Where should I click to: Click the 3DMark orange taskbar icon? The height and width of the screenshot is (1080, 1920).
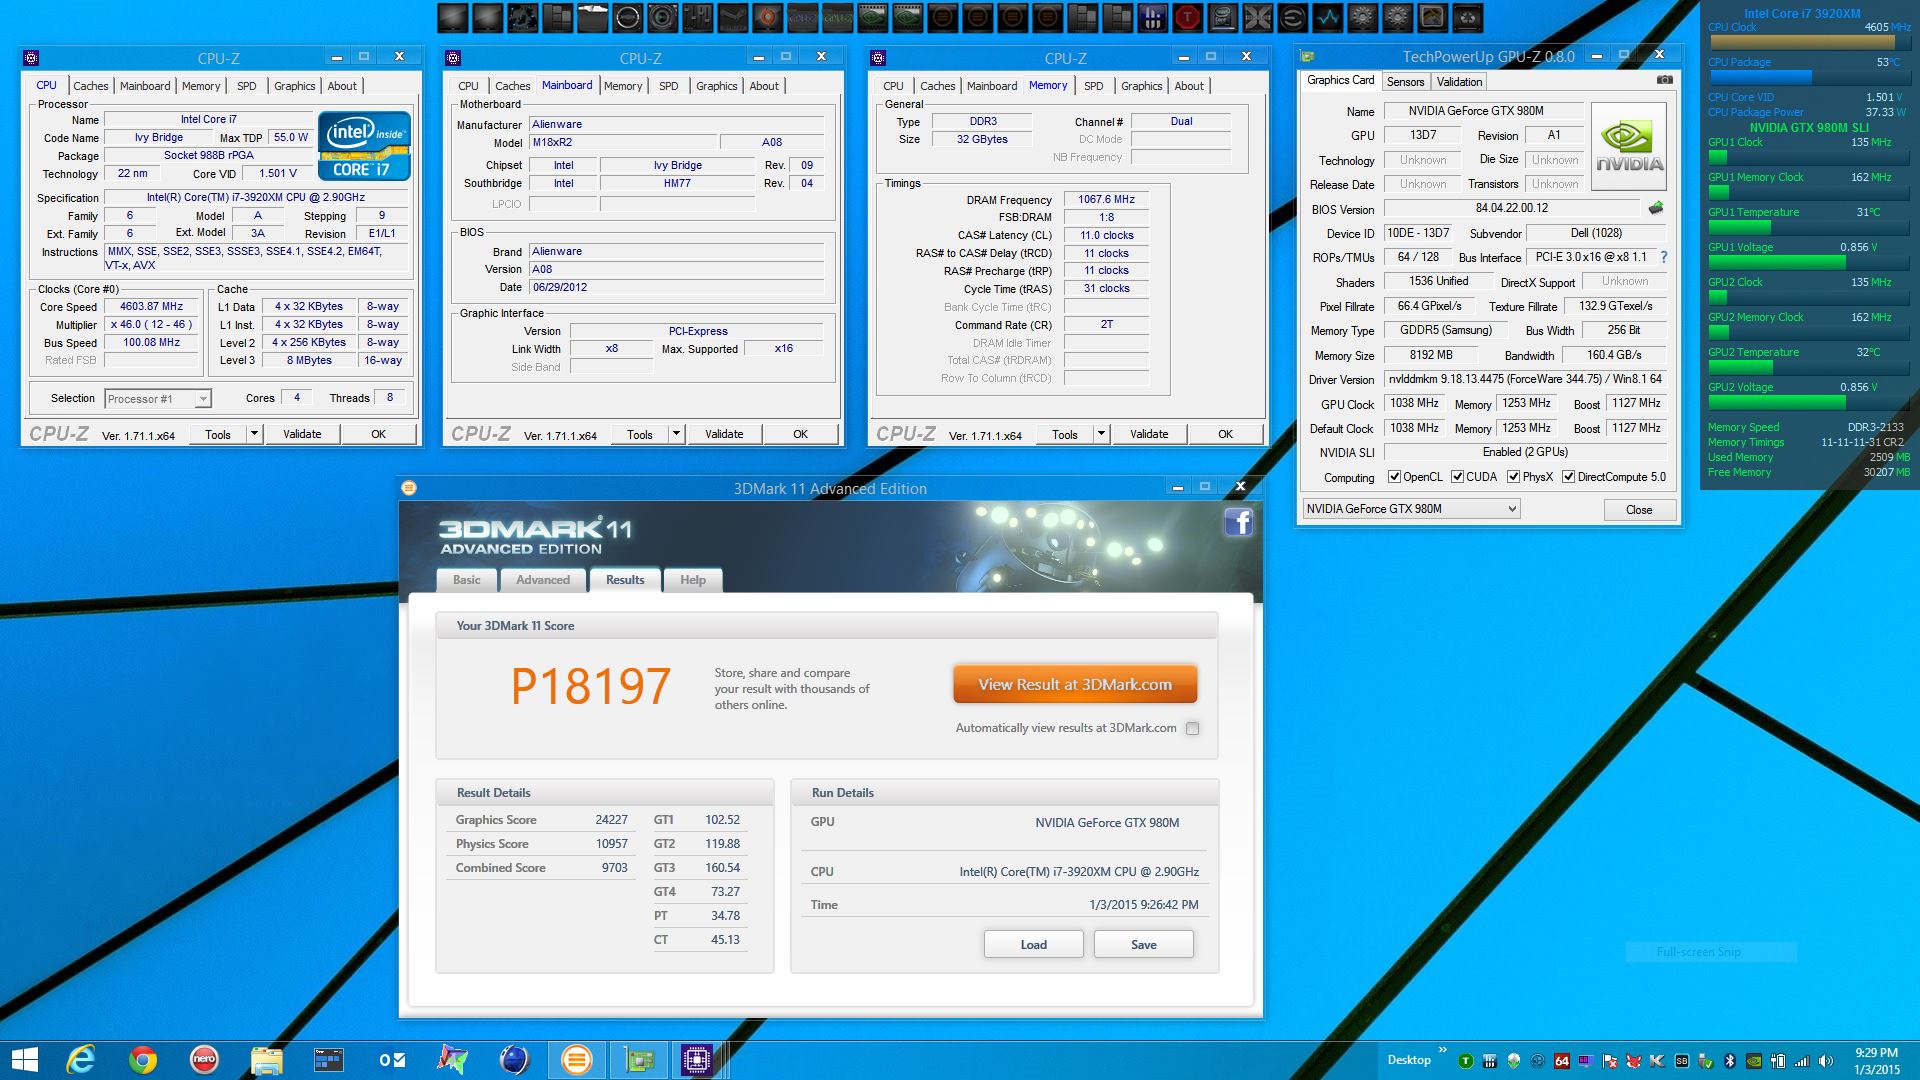576,1059
